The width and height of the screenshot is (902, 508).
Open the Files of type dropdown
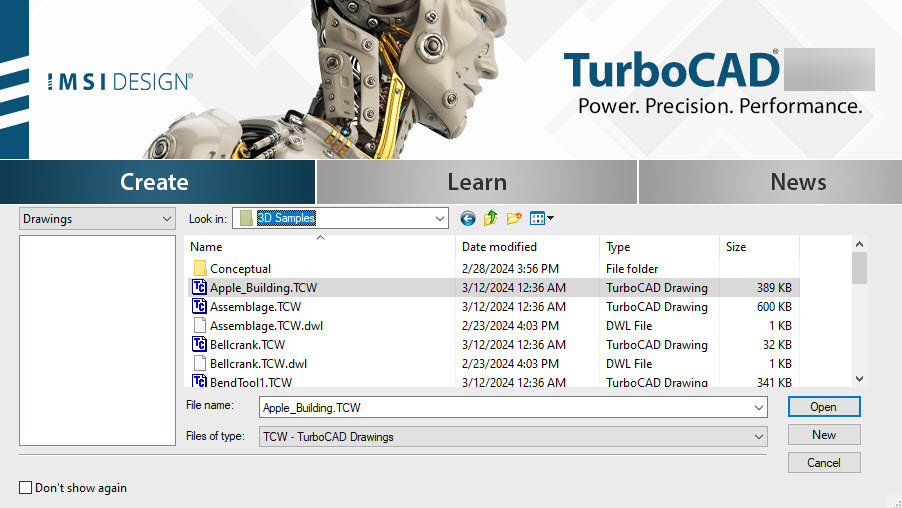(513, 437)
